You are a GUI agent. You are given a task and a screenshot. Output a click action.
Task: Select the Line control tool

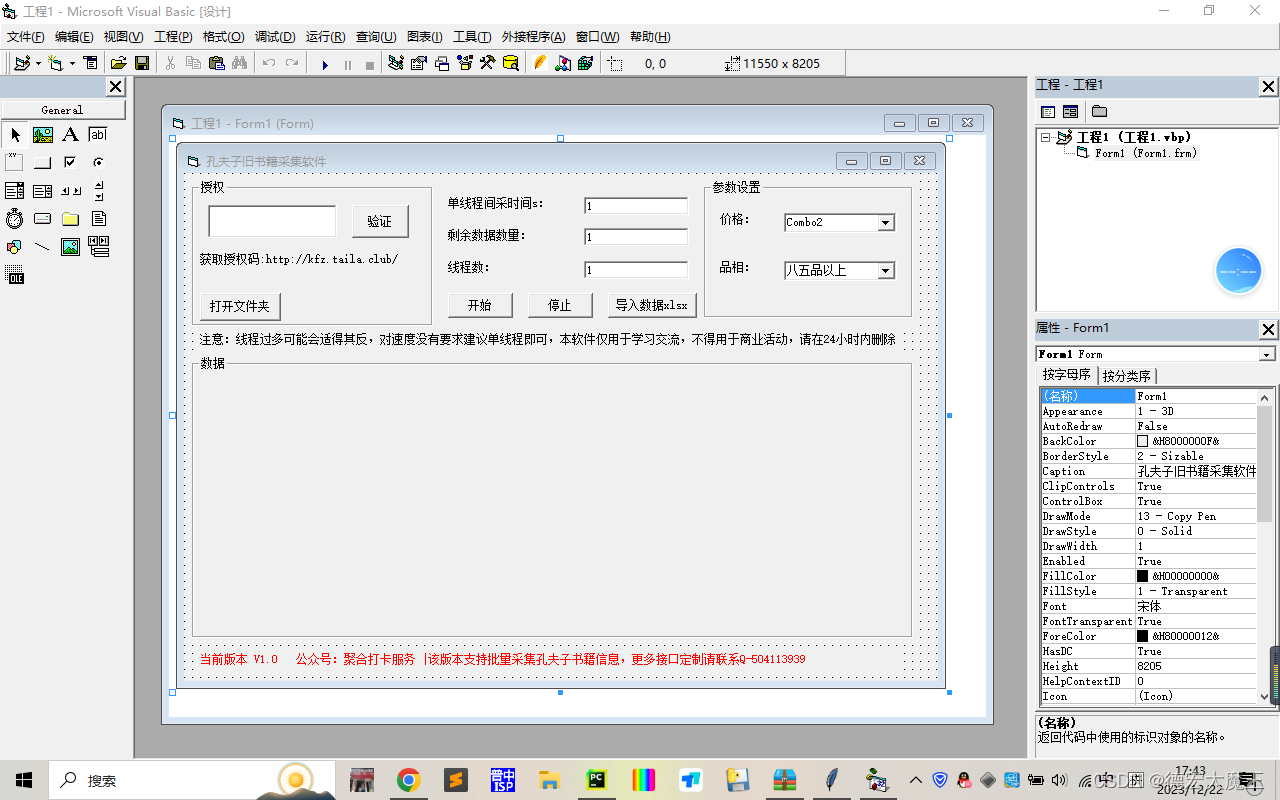pyautogui.click(x=43, y=246)
